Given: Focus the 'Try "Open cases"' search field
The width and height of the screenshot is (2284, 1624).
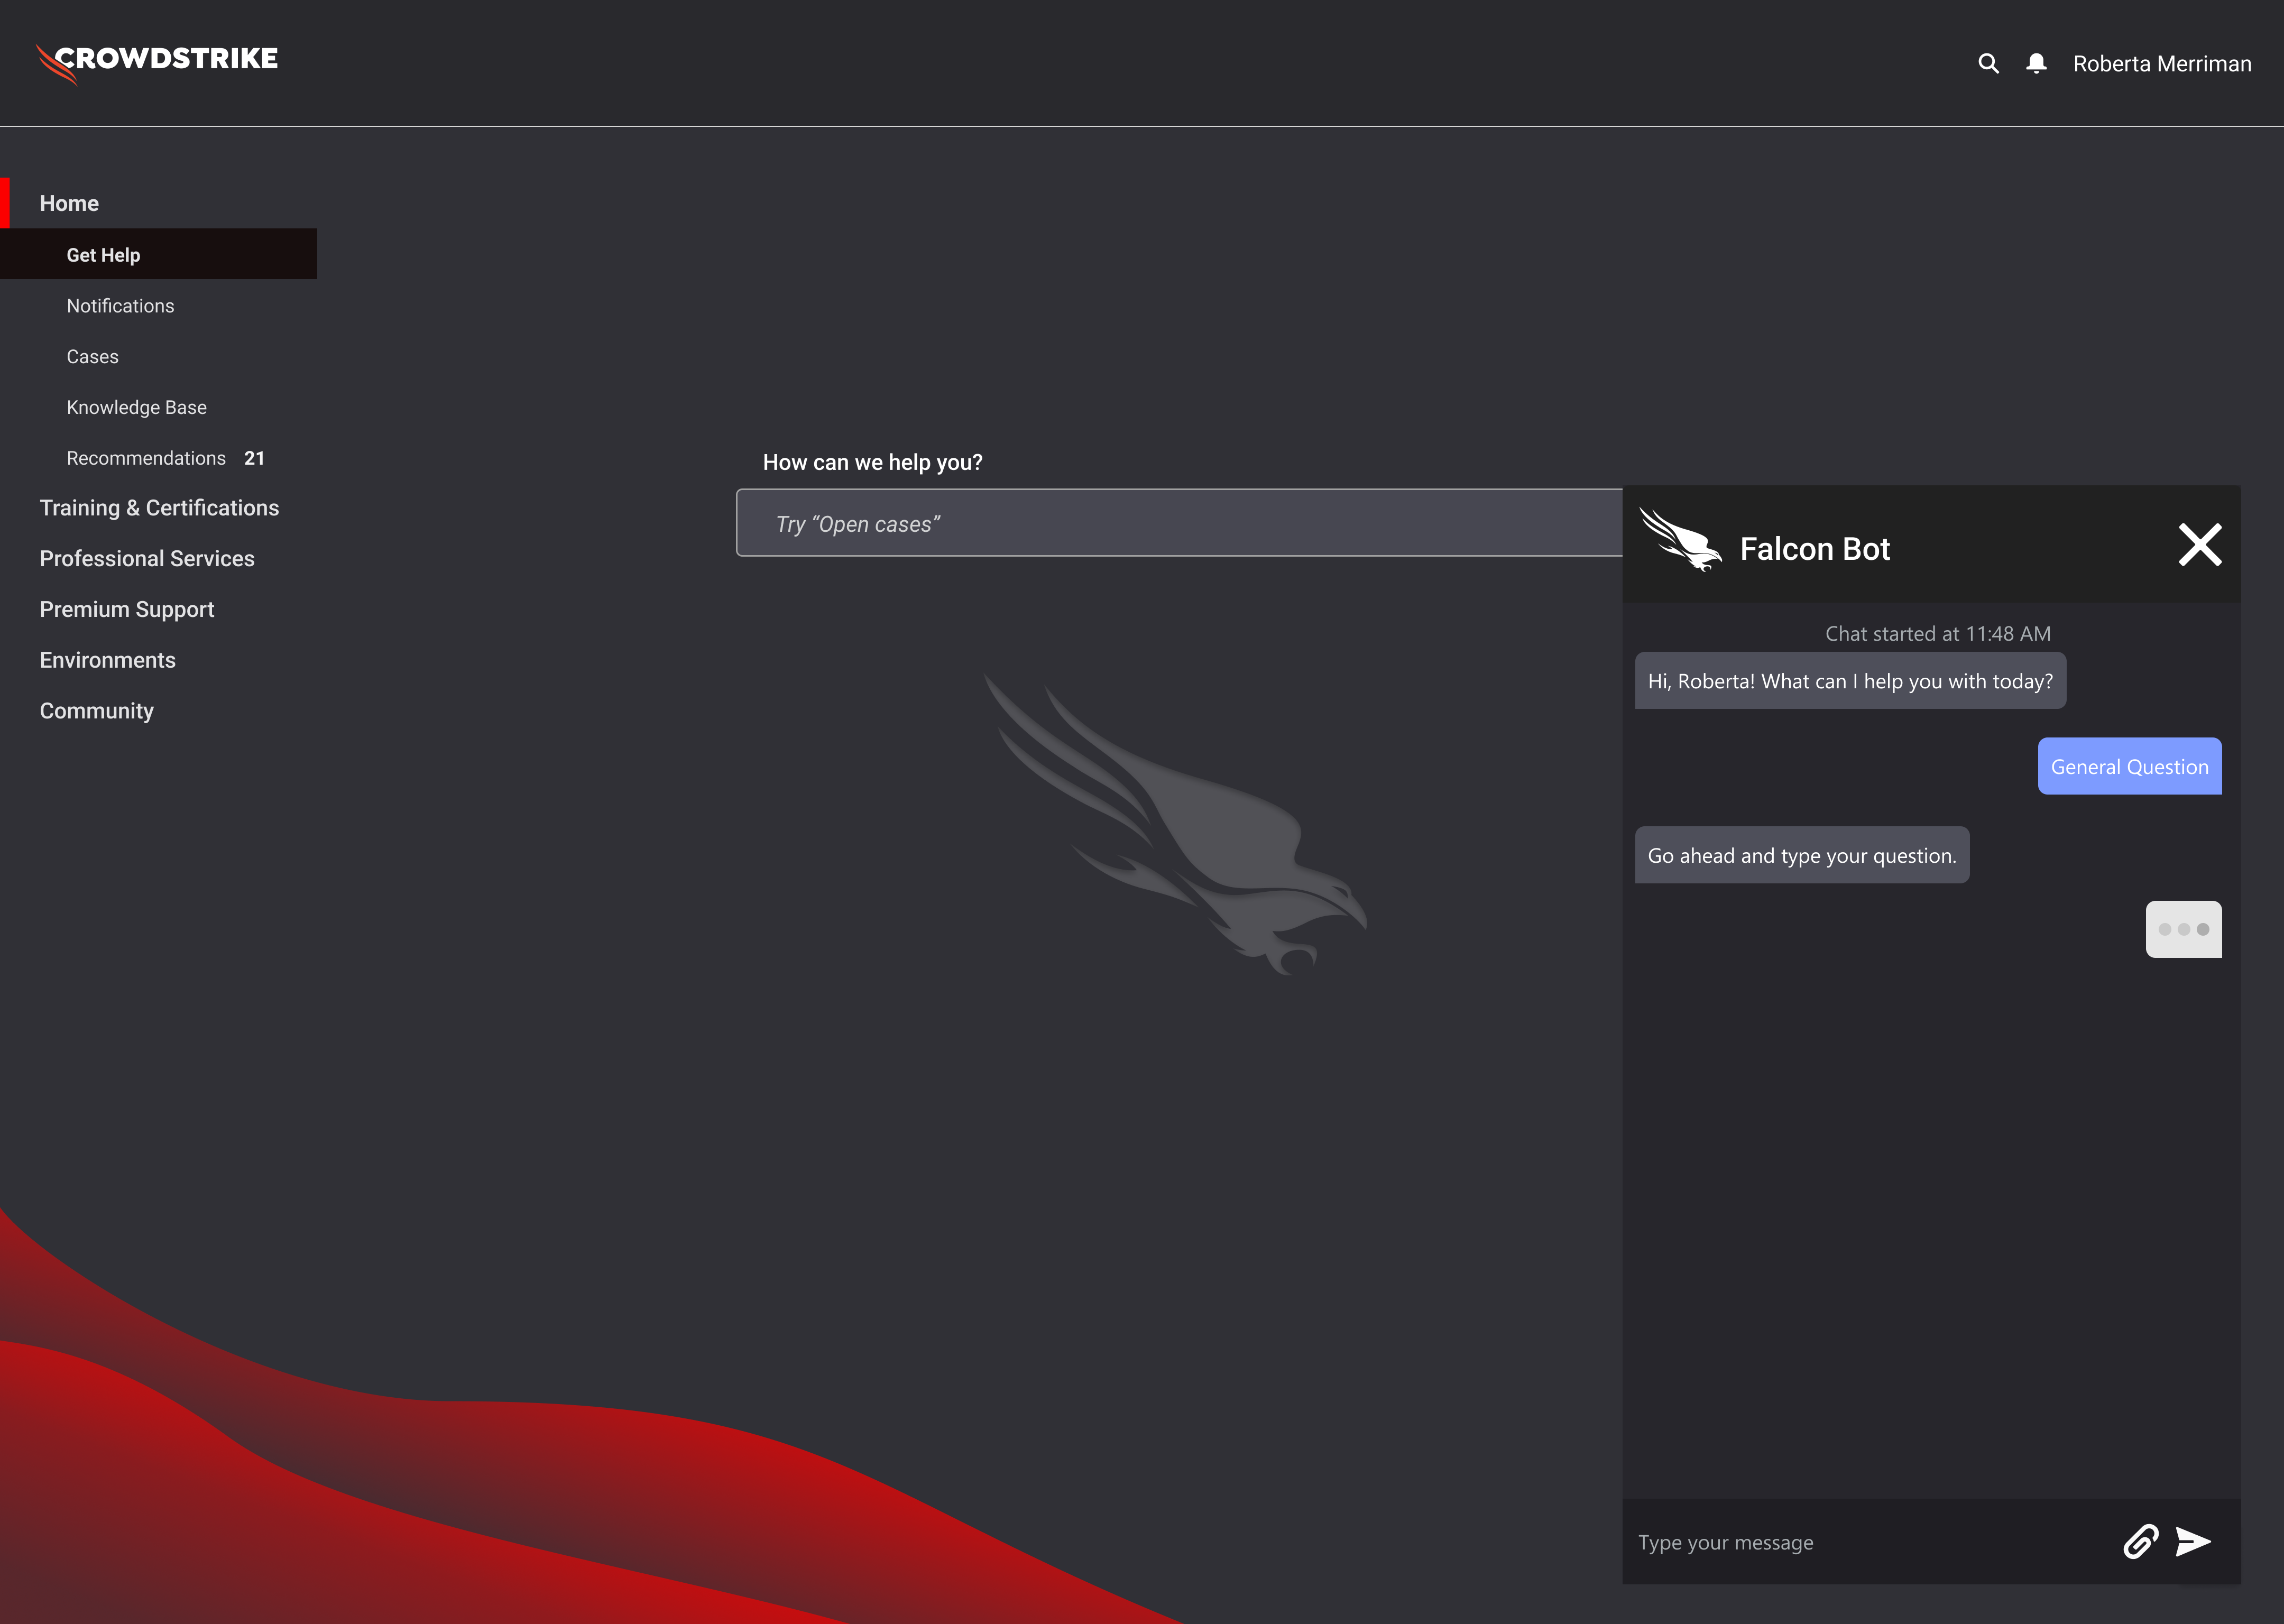Looking at the screenshot, I should point(1179,523).
